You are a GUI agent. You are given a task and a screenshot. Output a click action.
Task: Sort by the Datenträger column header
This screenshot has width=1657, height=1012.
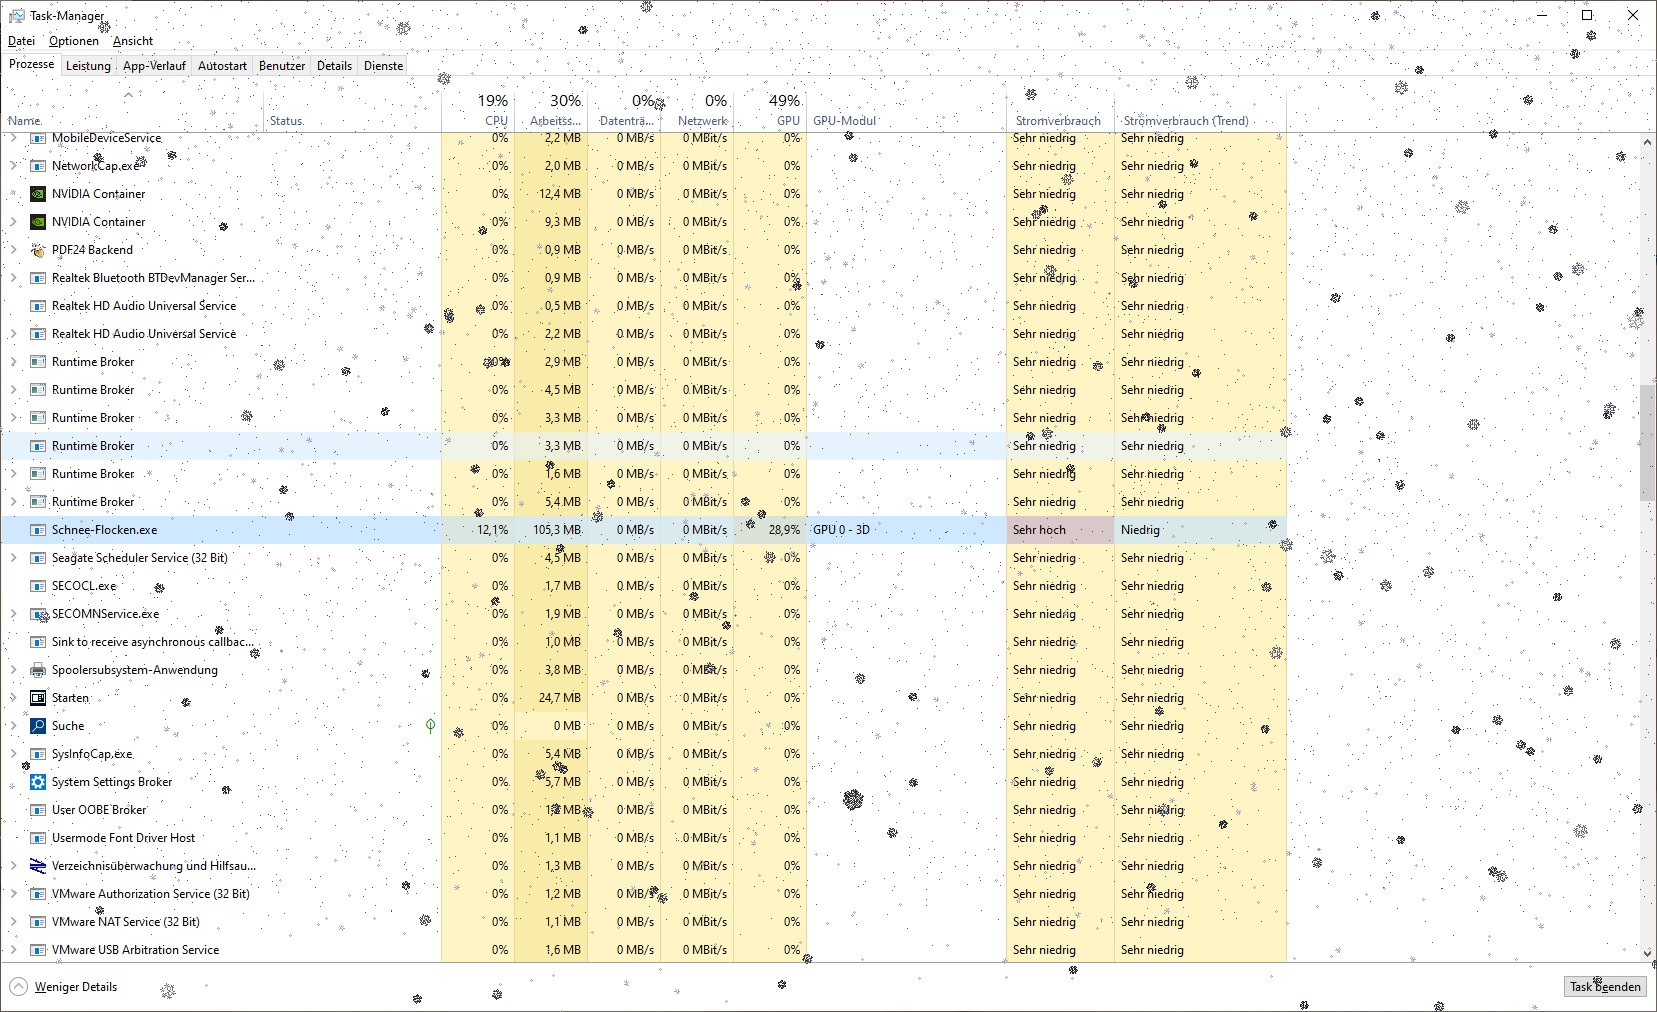pos(624,110)
